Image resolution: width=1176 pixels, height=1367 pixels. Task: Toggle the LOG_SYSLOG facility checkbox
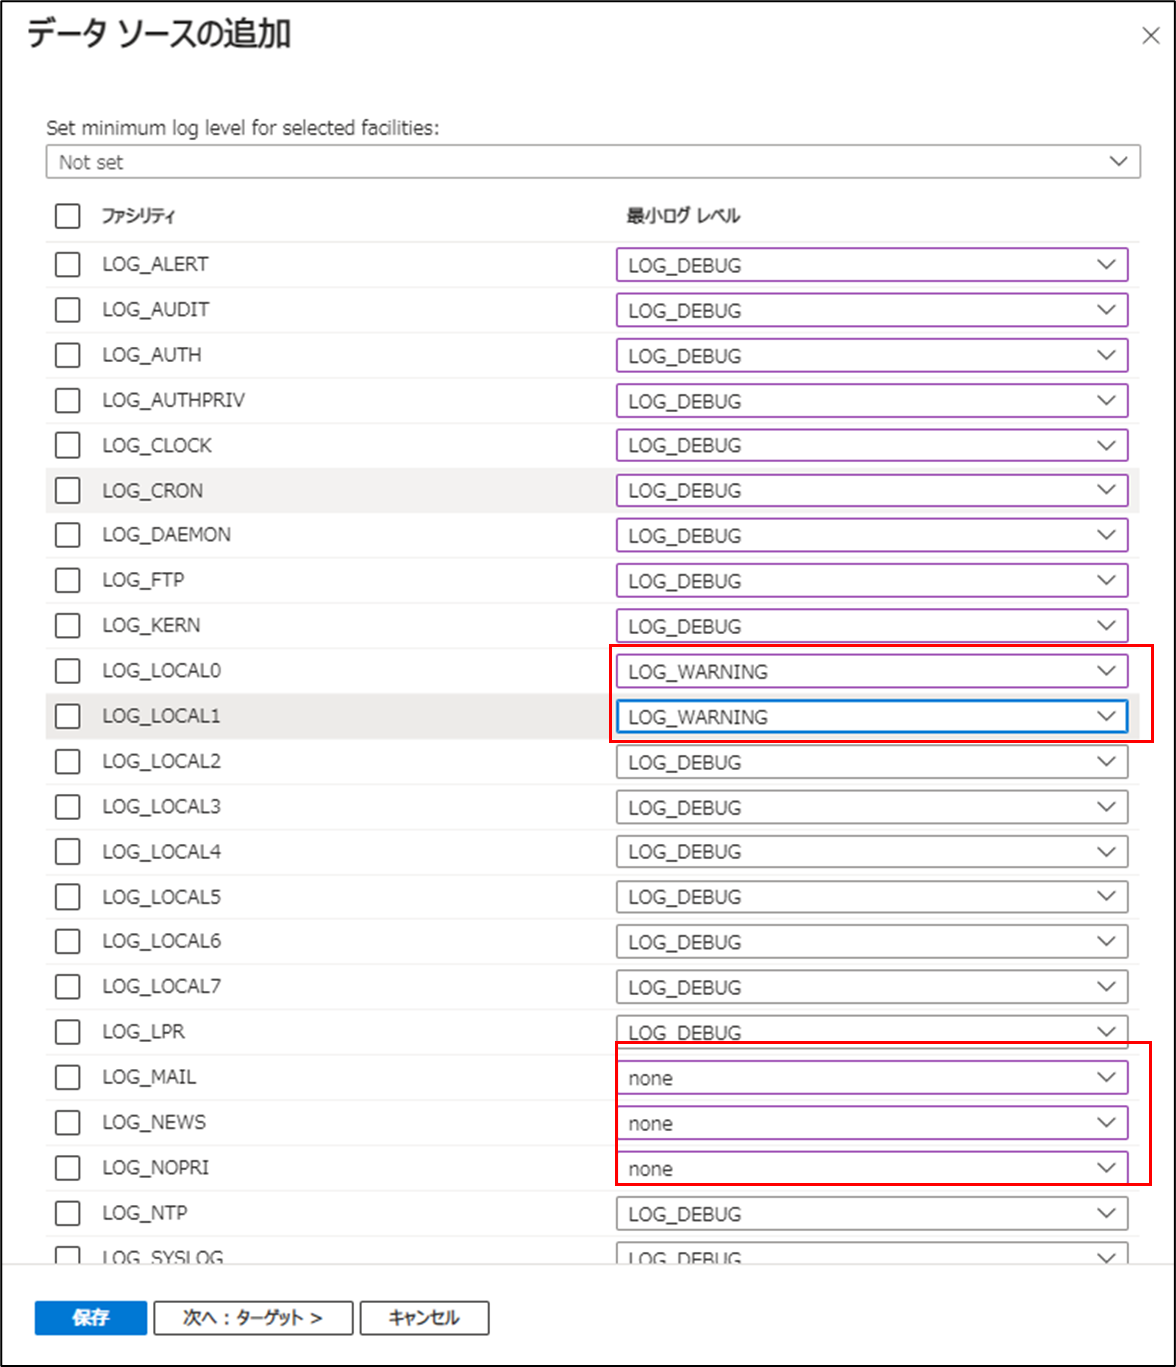[x=66, y=1255]
